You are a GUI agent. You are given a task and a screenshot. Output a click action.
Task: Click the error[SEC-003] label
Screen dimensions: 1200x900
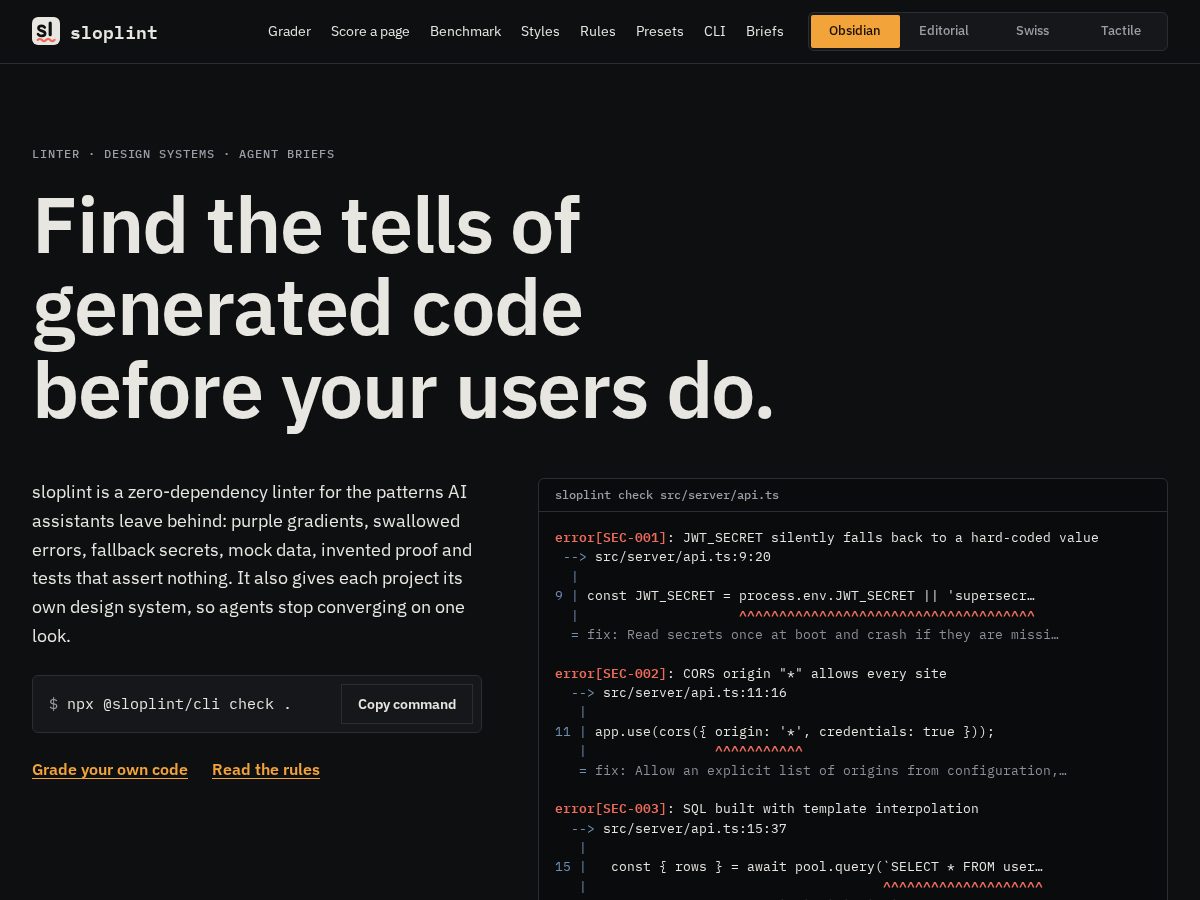click(611, 809)
